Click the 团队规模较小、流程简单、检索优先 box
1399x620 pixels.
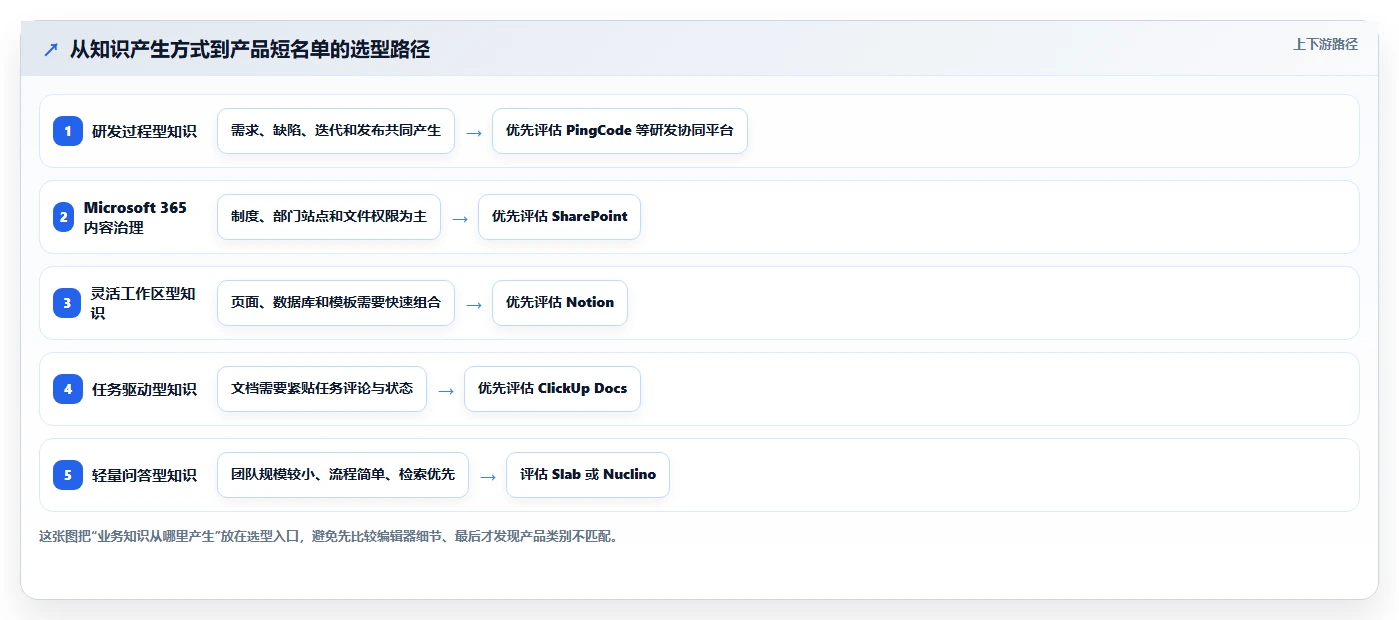(x=343, y=475)
